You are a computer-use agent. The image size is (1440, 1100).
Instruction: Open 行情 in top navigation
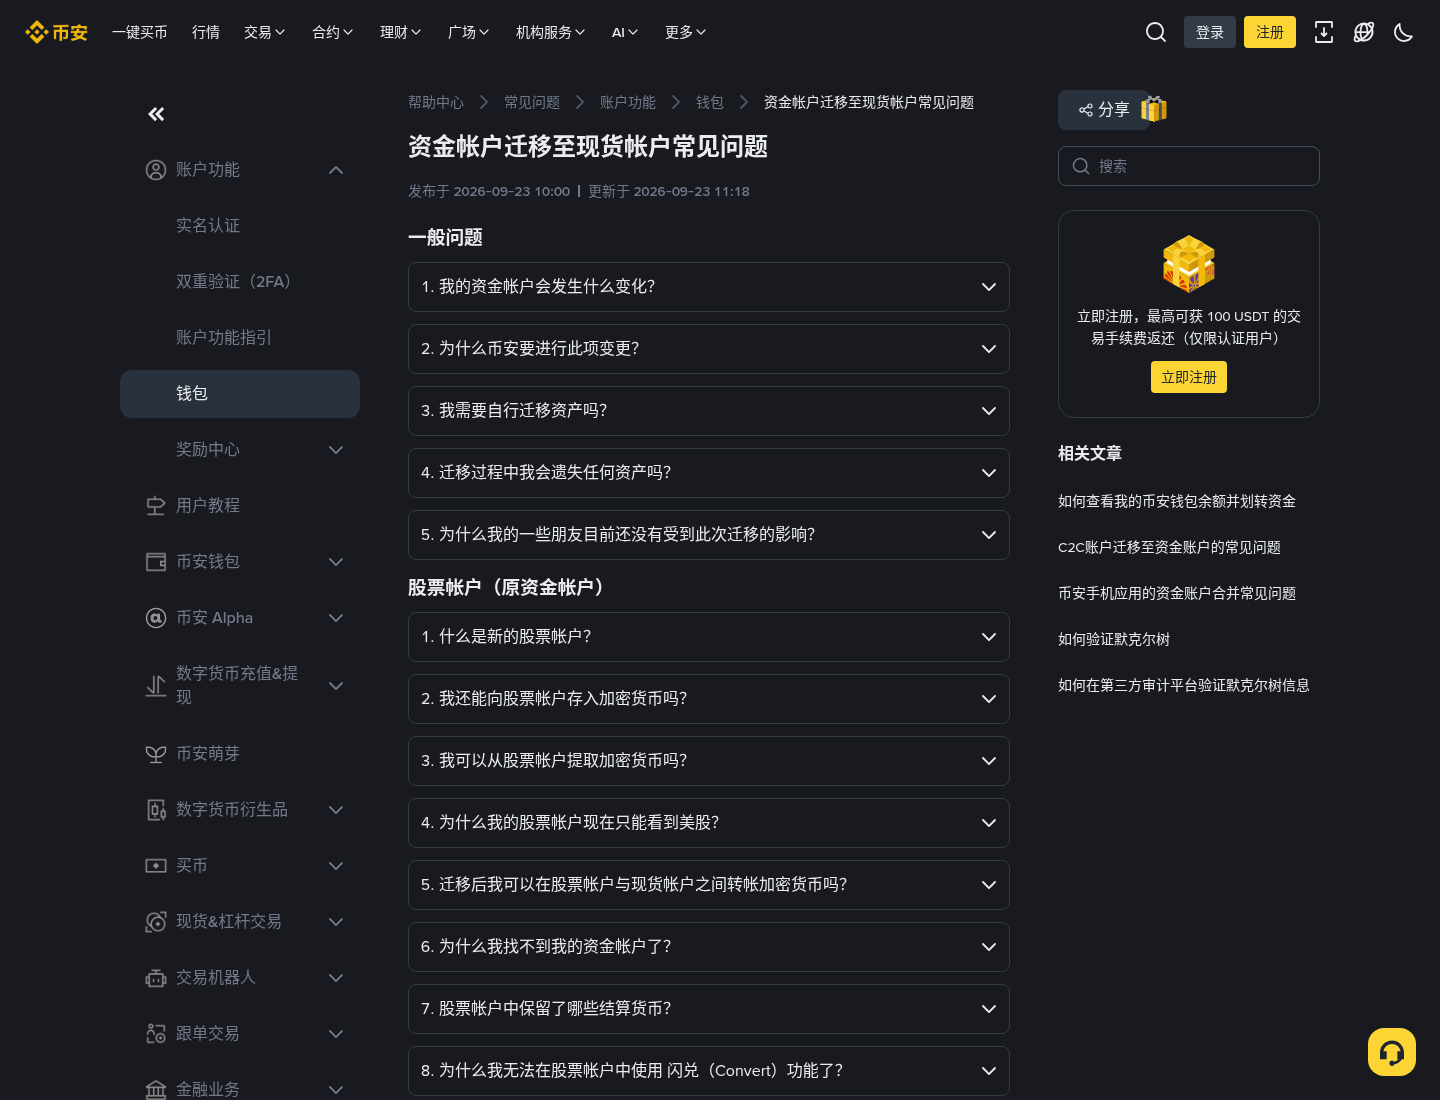point(206,32)
